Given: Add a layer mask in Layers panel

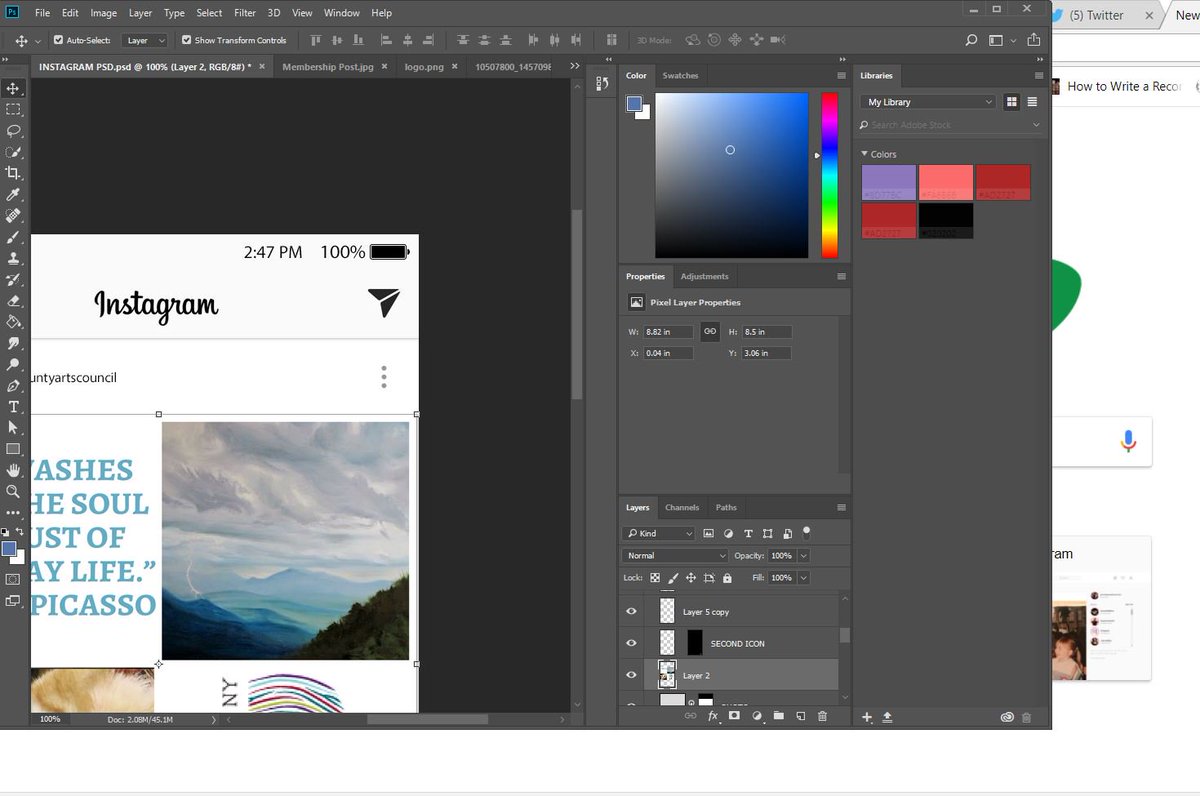Looking at the screenshot, I should coord(734,716).
